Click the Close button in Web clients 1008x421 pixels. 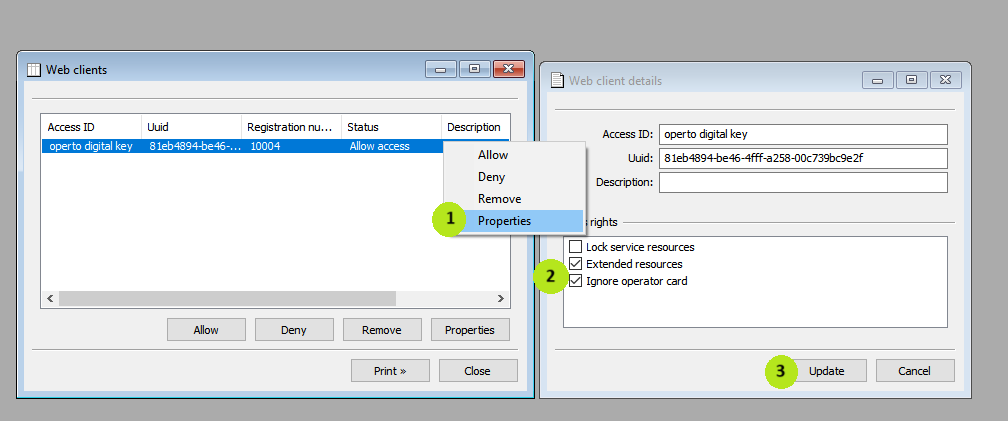[x=477, y=371]
